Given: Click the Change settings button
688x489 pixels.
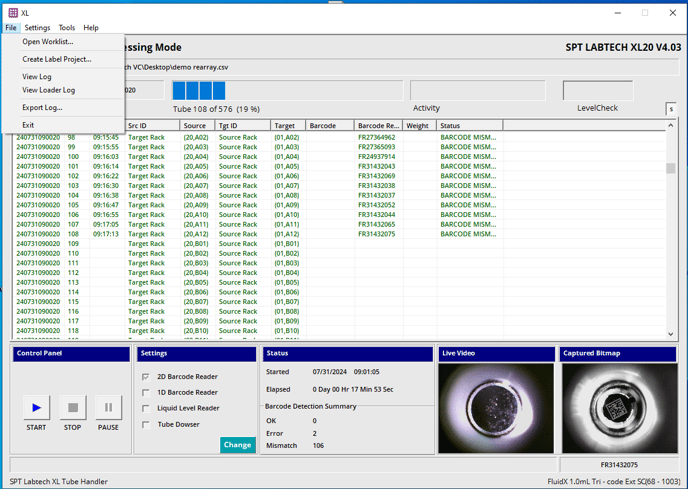Looking at the screenshot, I should coord(237,445).
